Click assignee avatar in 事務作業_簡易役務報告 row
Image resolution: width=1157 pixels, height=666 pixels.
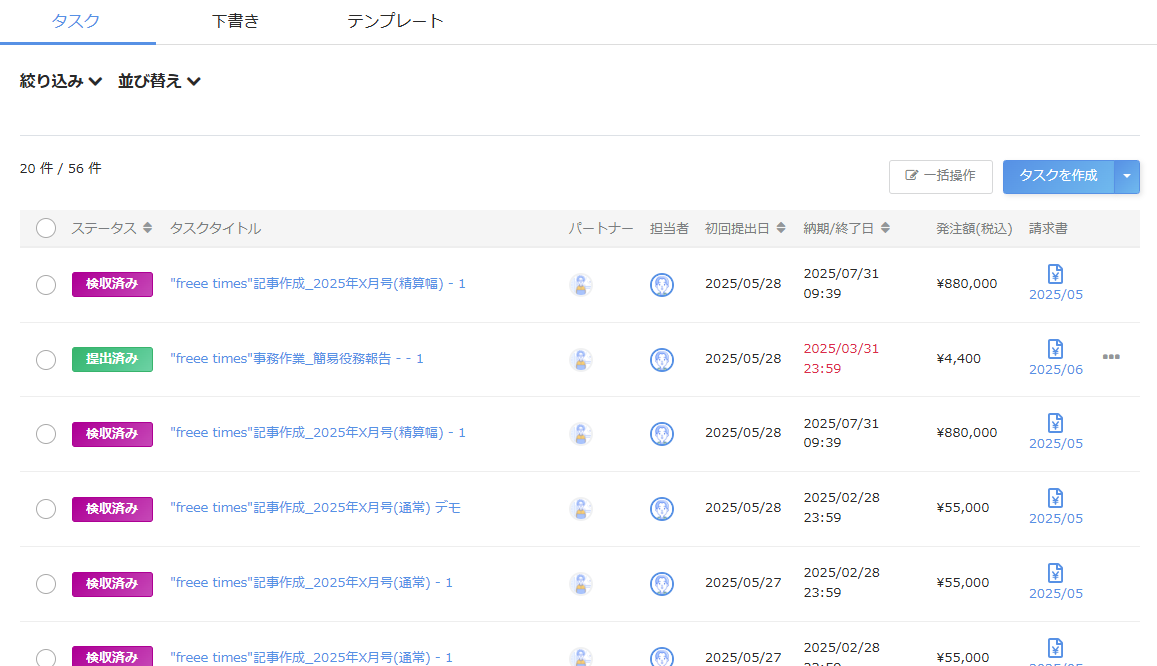(x=662, y=360)
